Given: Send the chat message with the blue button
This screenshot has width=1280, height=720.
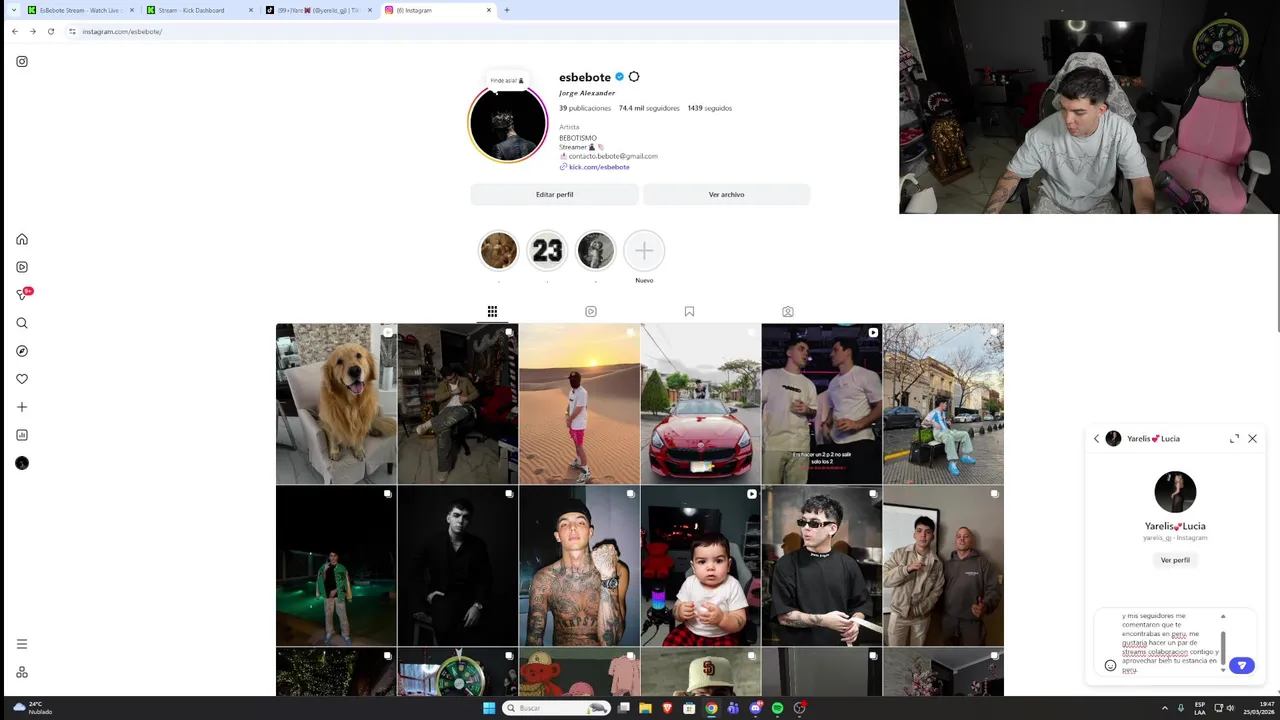Looking at the screenshot, I should click(x=1241, y=665).
